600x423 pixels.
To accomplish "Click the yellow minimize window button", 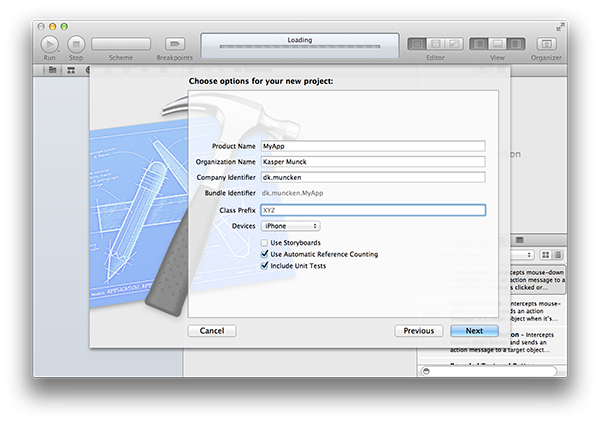I will pos(52,26).
